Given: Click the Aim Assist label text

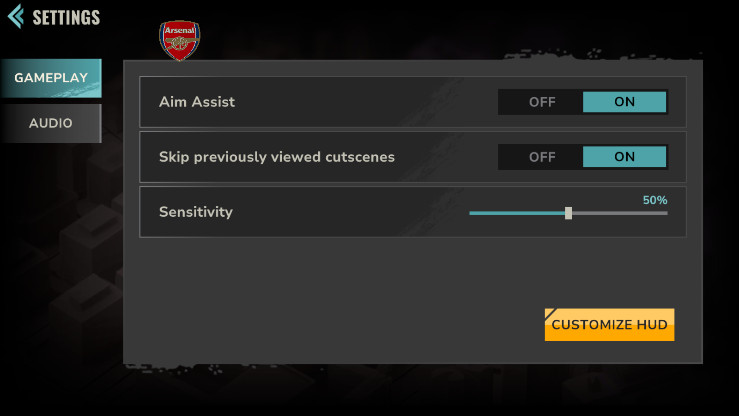Looking at the screenshot, I should point(197,102).
